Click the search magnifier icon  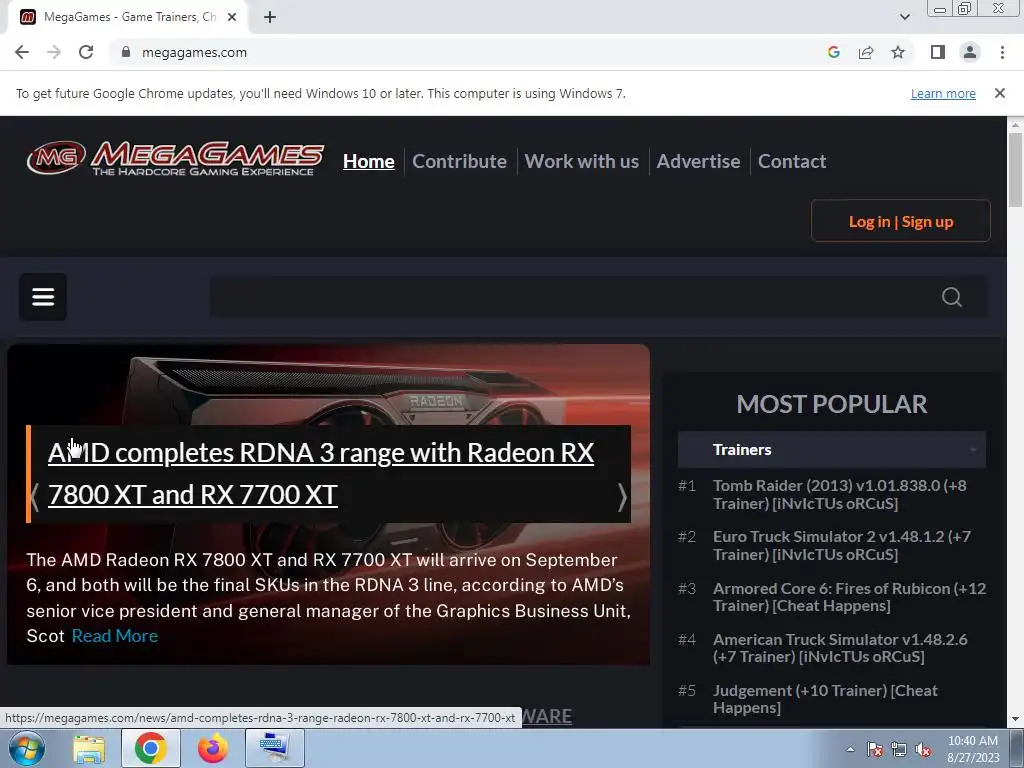952,297
